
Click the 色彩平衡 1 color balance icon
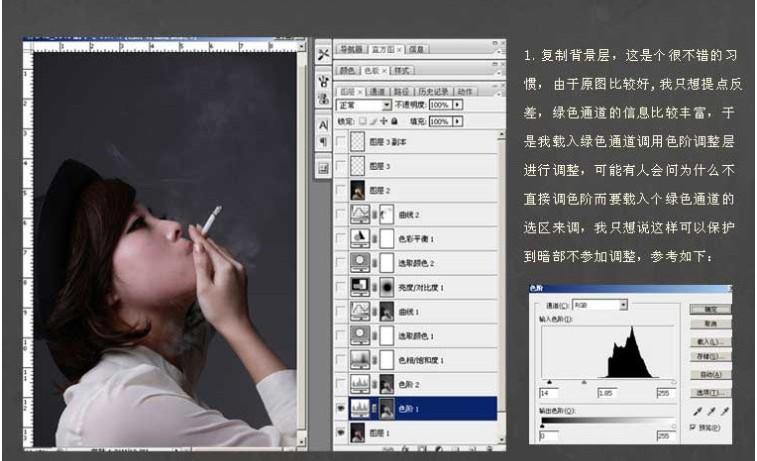[x=360, y=238]
